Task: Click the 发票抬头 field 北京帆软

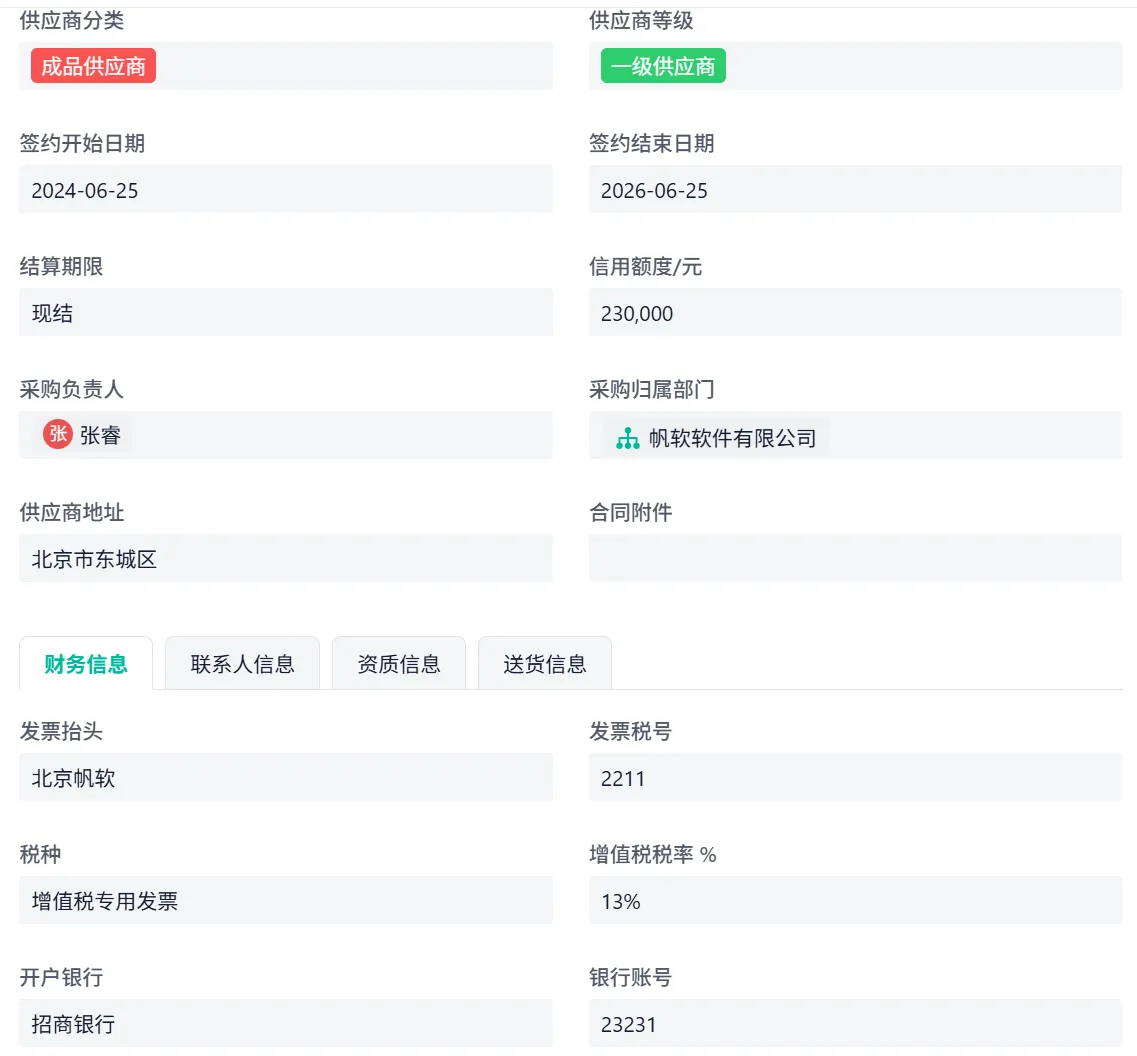Action: [286, 777]
